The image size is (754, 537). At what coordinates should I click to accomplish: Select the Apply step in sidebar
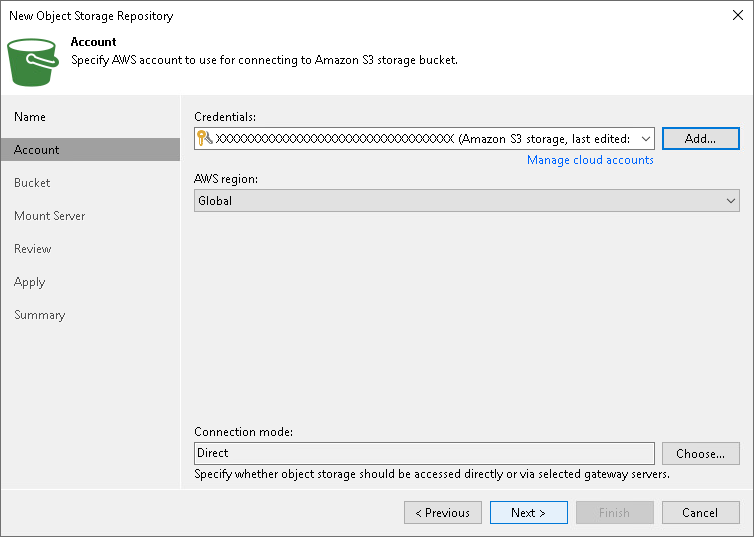point(29,282)
